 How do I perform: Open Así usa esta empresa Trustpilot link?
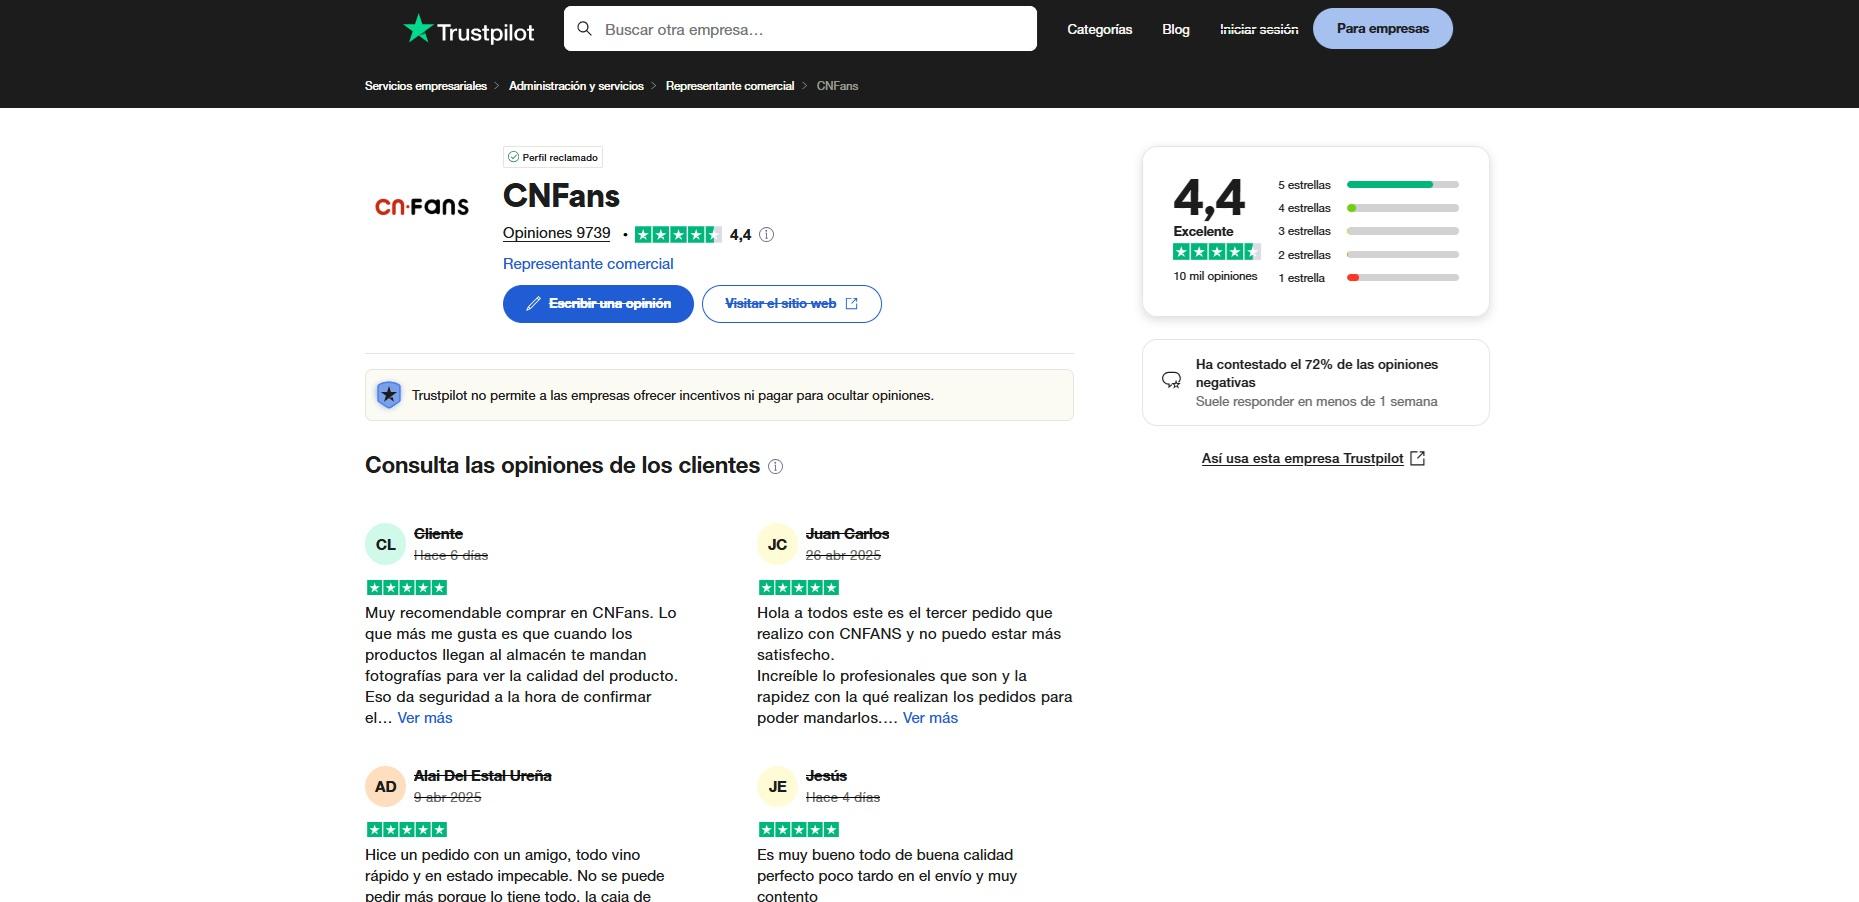click(x=1302, y=458)
